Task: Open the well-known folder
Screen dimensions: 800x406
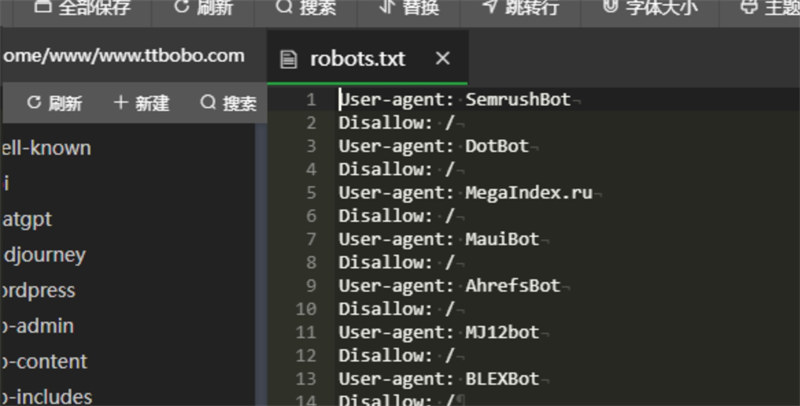Action: 46,148
